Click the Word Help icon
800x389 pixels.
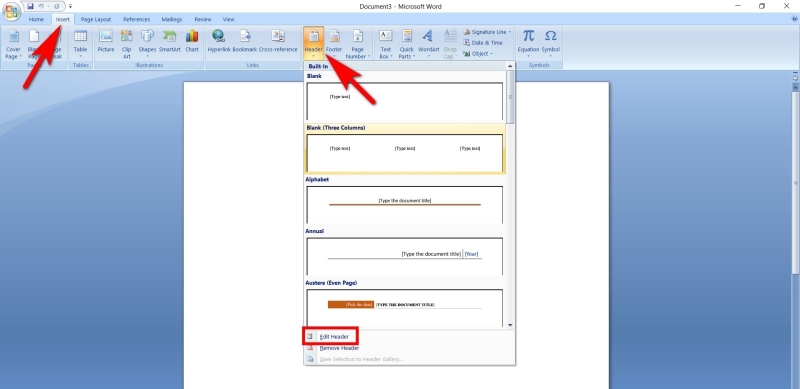pyautogui.click(x=795, y=19)
